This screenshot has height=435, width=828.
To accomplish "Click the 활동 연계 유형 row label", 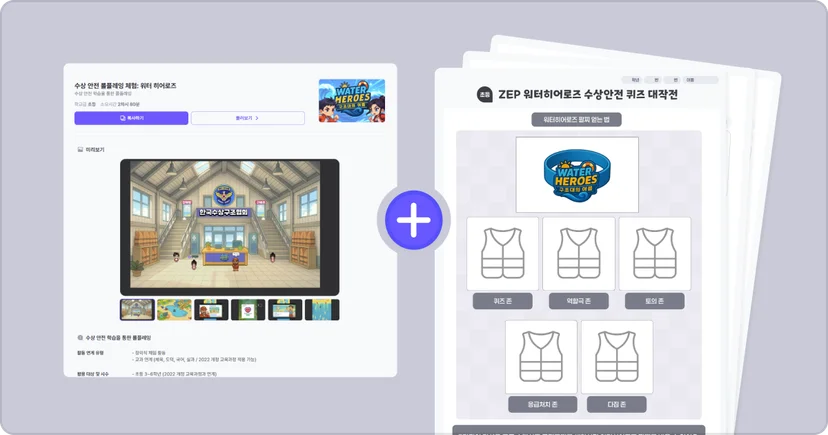I will [x=90, y=353].
